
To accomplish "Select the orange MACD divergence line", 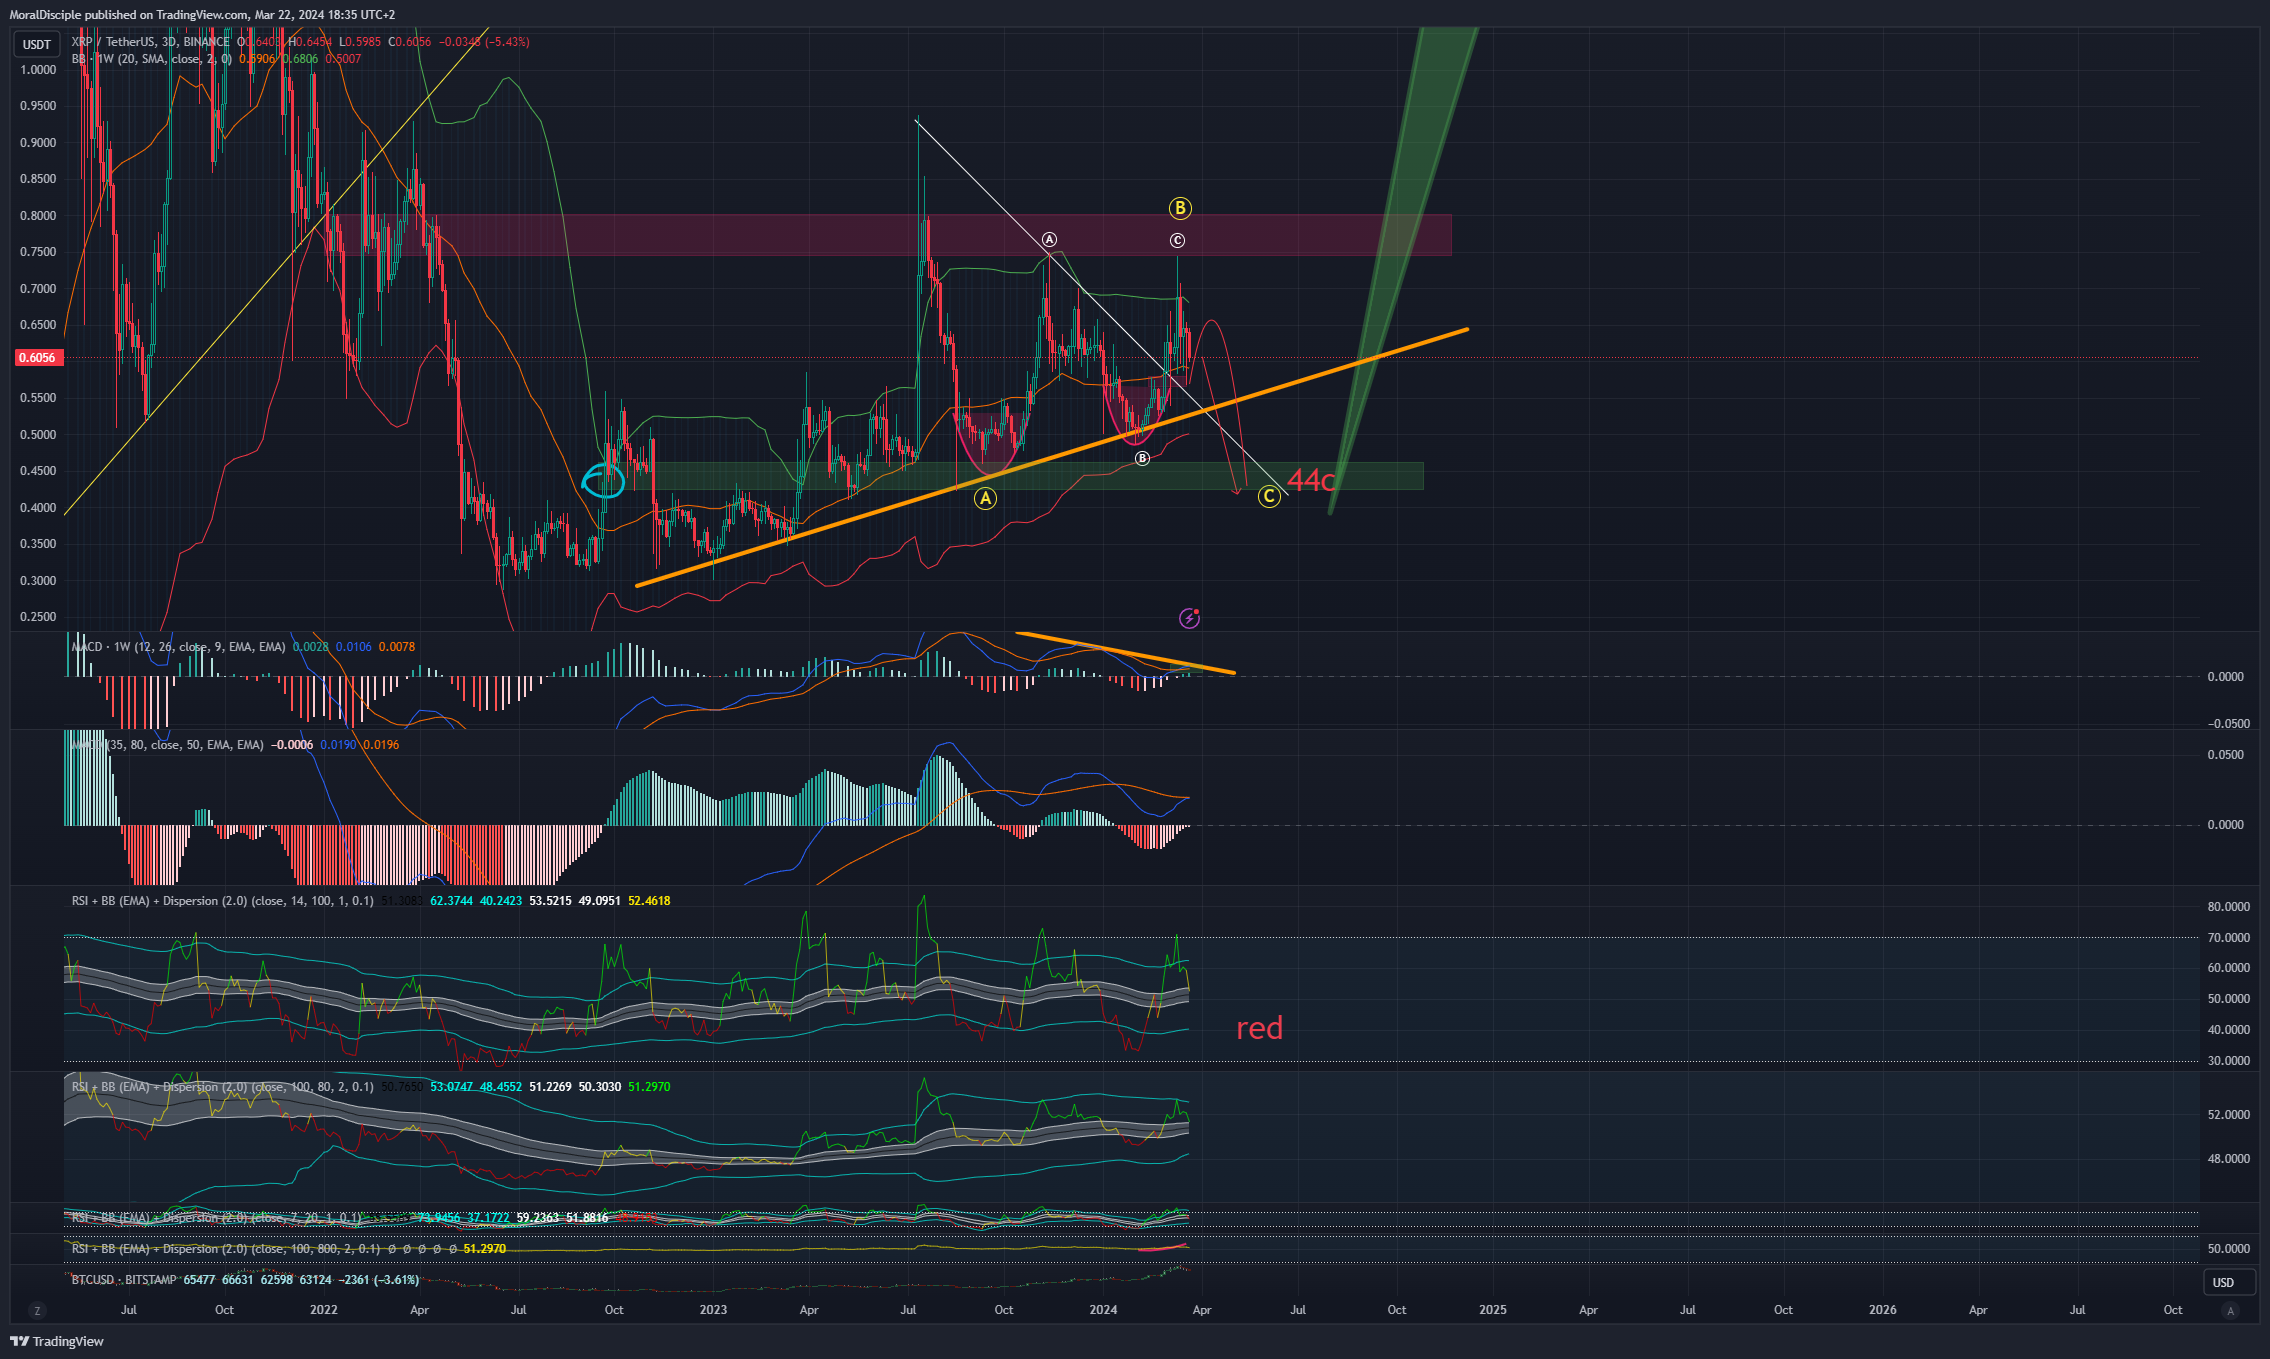I will 1125,652.
